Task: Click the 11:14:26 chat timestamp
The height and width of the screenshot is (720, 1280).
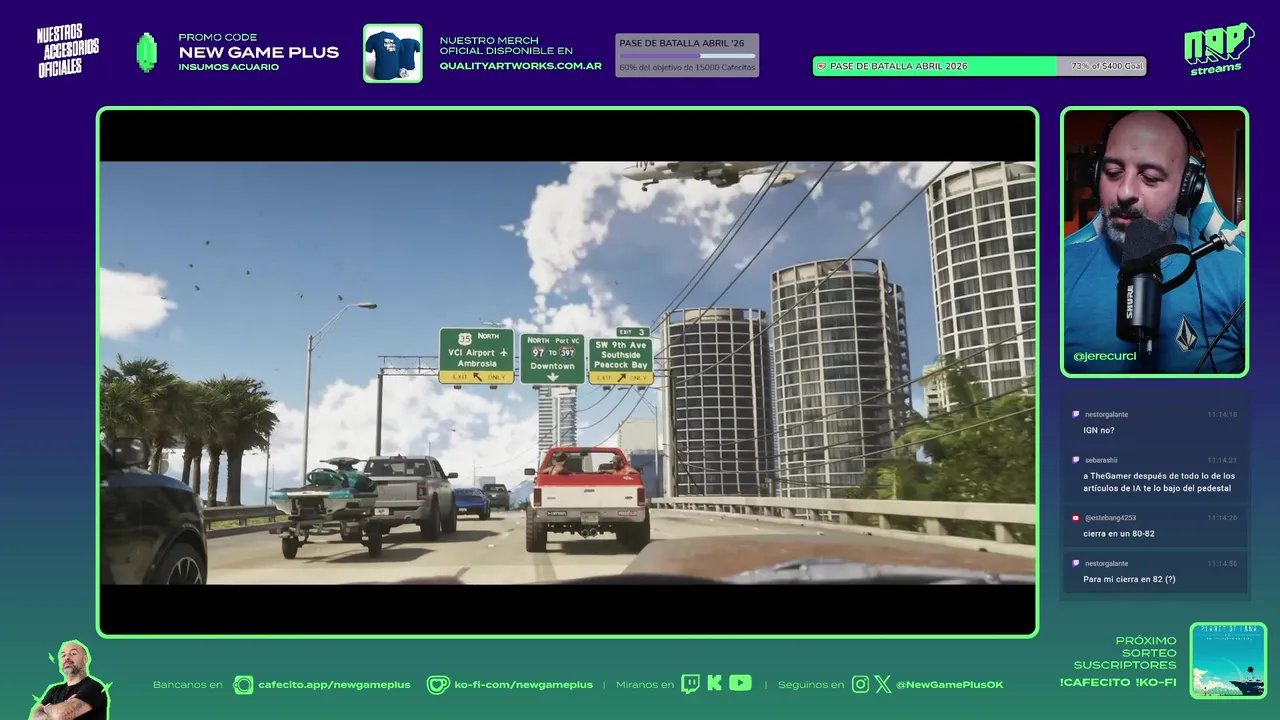Action: tap(1222, 518)
